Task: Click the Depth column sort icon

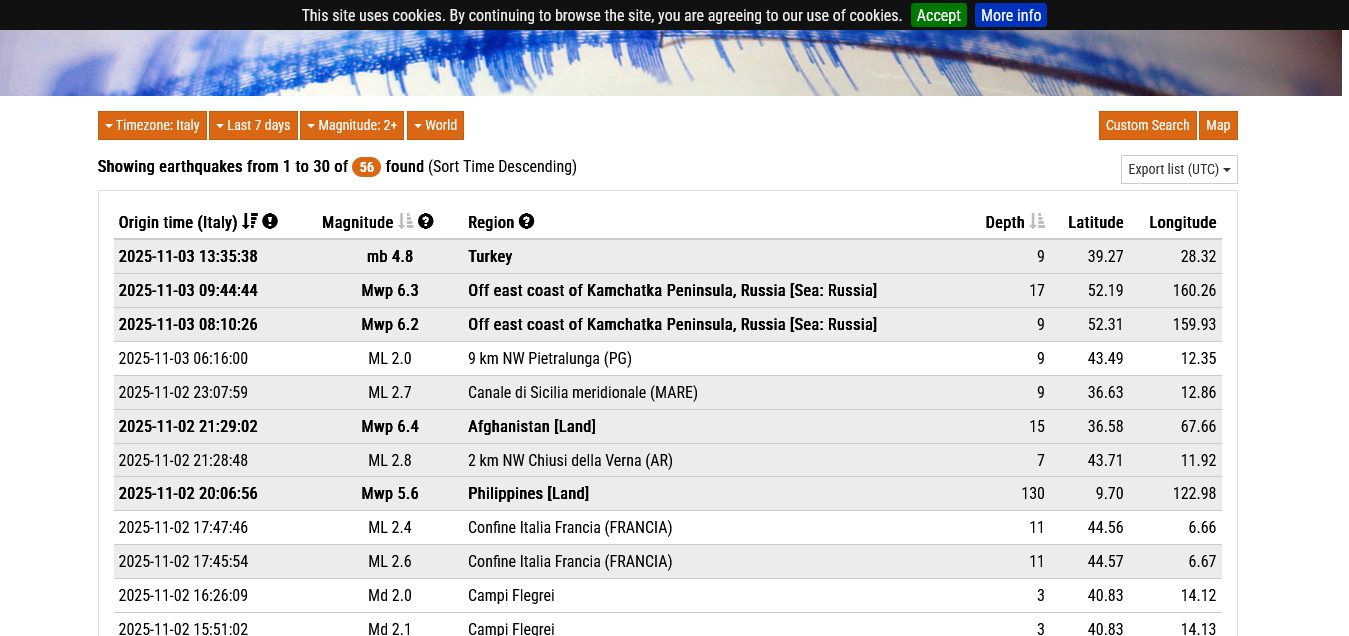Action: point(1037,222)
